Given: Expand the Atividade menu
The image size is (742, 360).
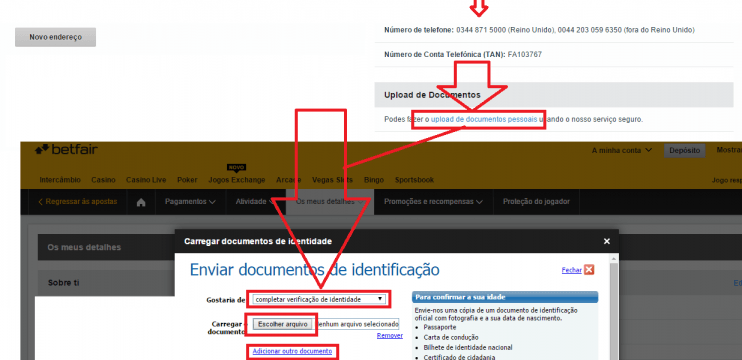Looking at the screenshot, I should [x=256, y=202].
